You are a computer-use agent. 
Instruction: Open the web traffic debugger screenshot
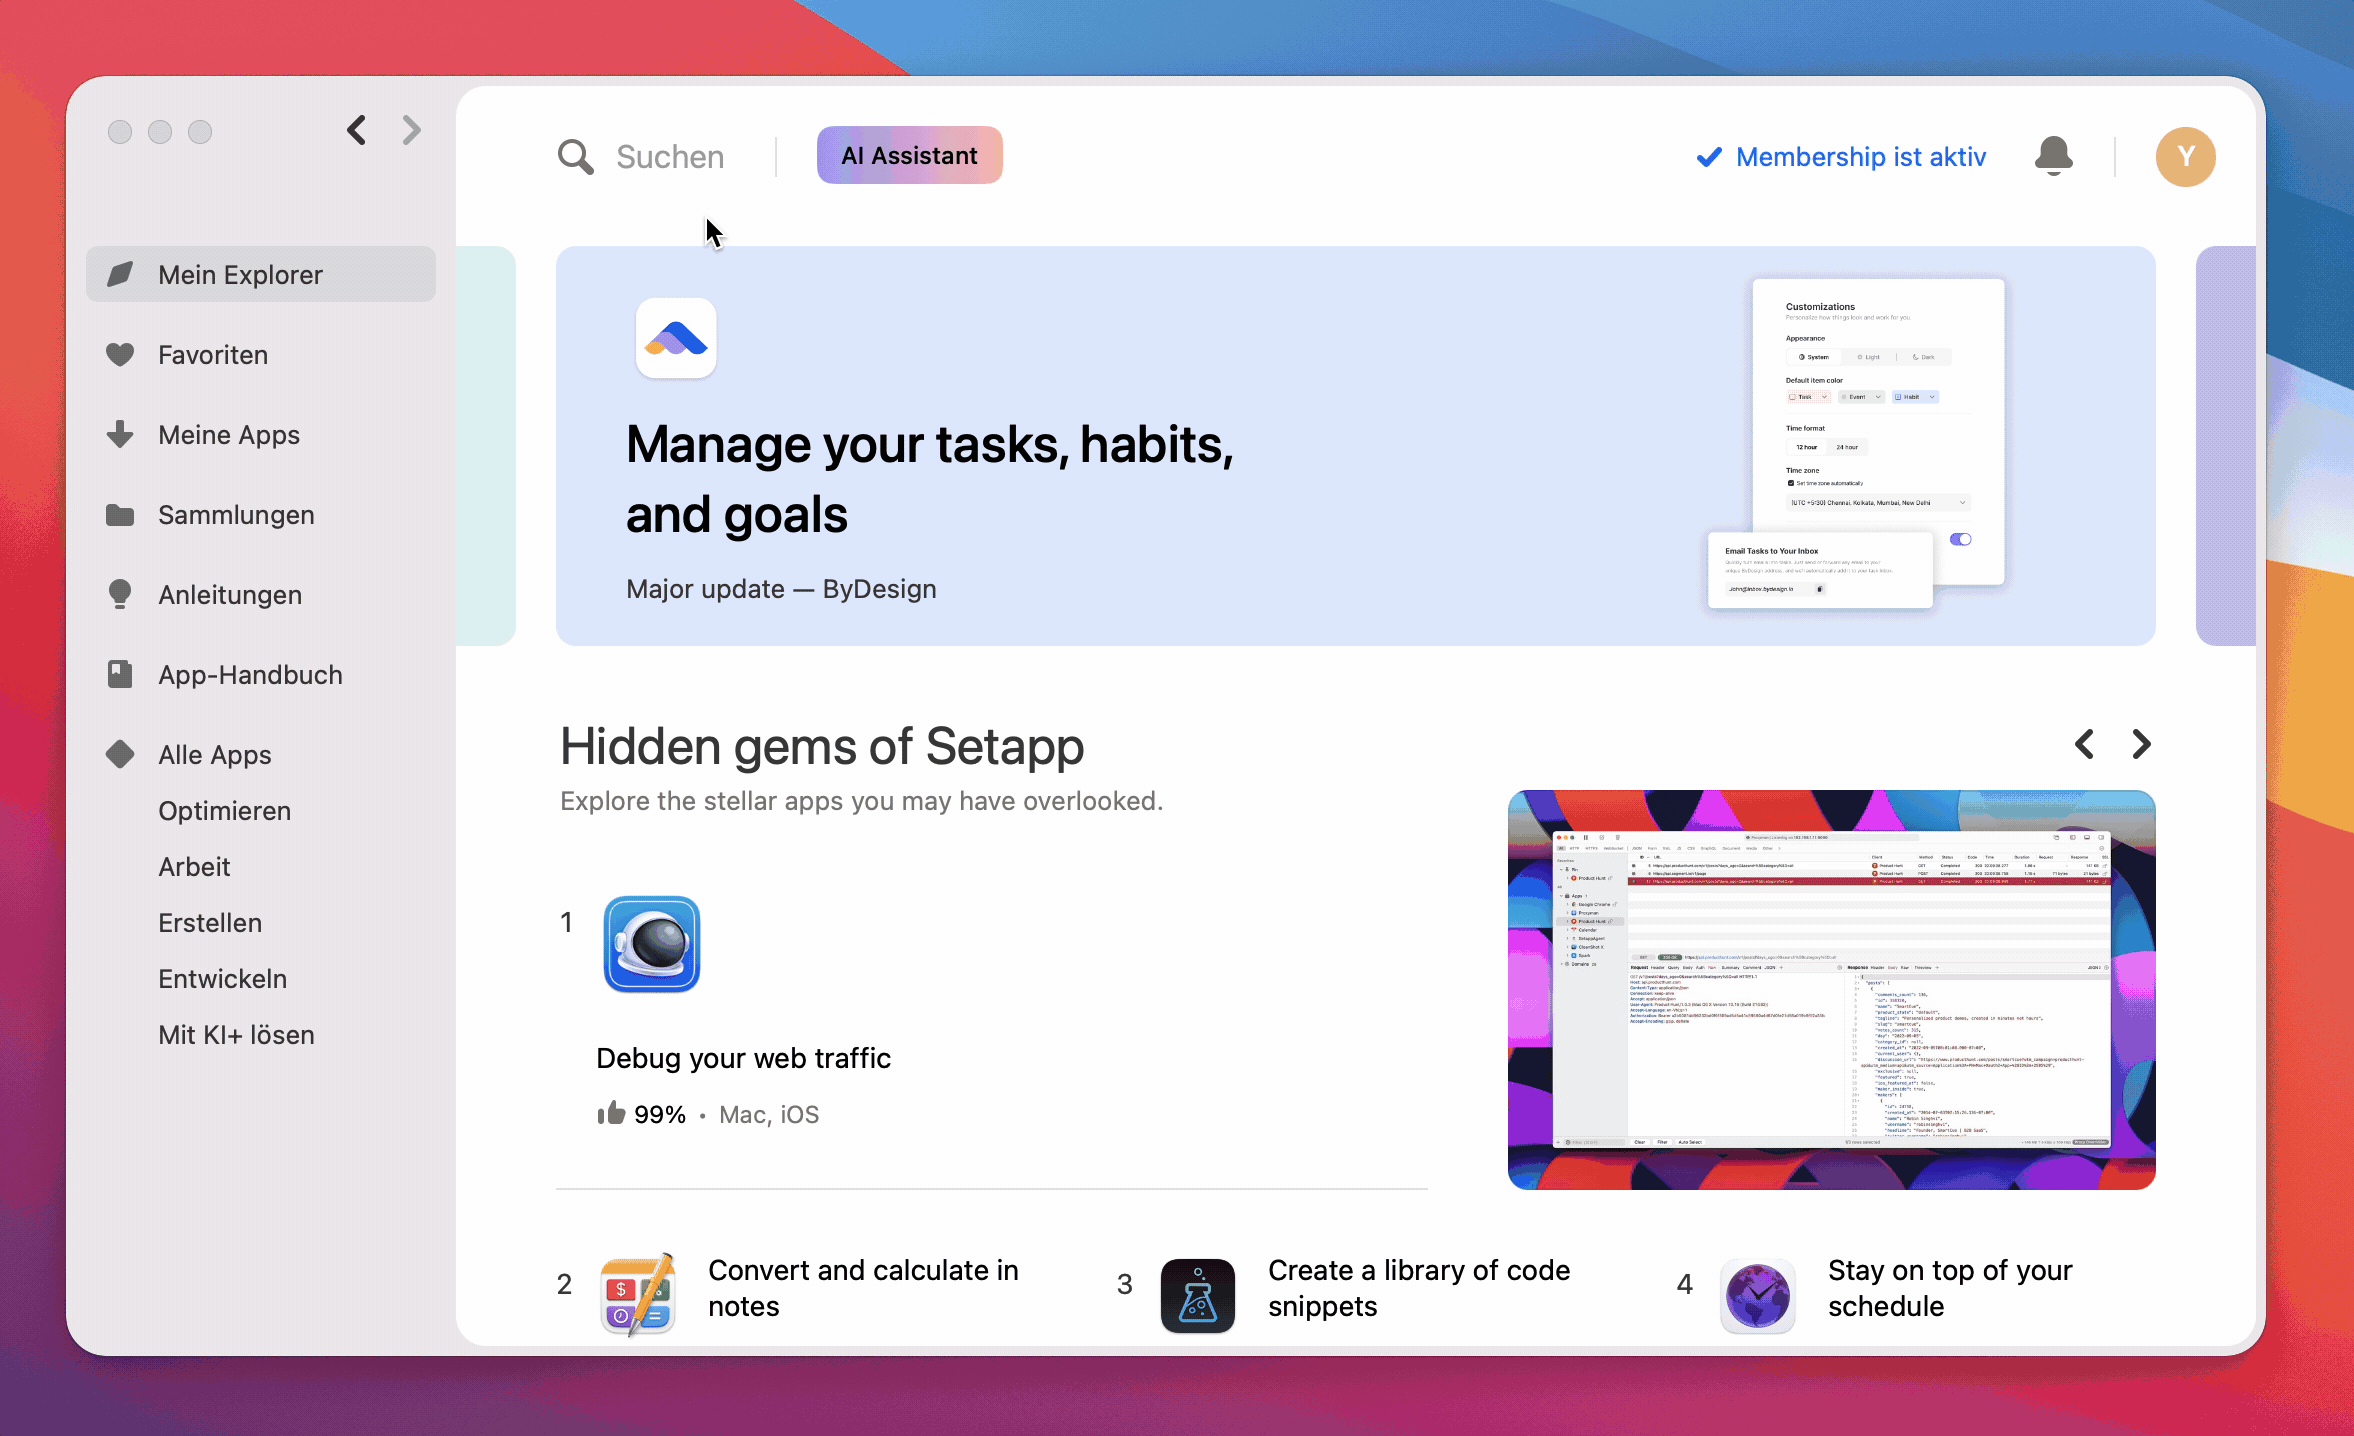point(1831,990)
